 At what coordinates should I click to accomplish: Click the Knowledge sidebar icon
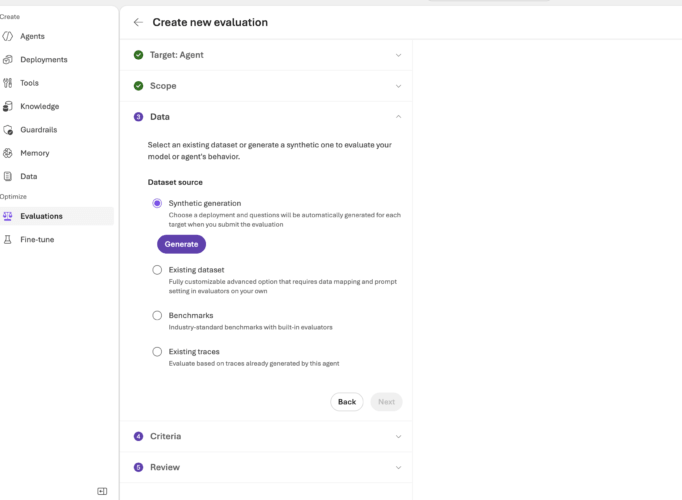tap(7, 107)
